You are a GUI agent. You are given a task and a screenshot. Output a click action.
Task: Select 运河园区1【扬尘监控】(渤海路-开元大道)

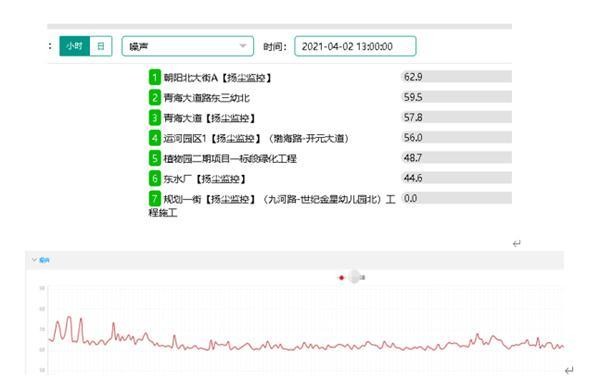tap(256, 139)
